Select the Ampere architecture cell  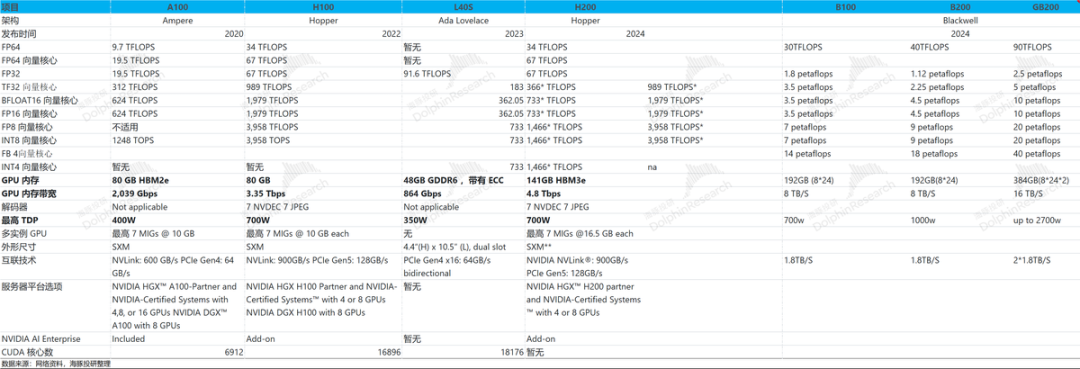click(x=178, y=21)
